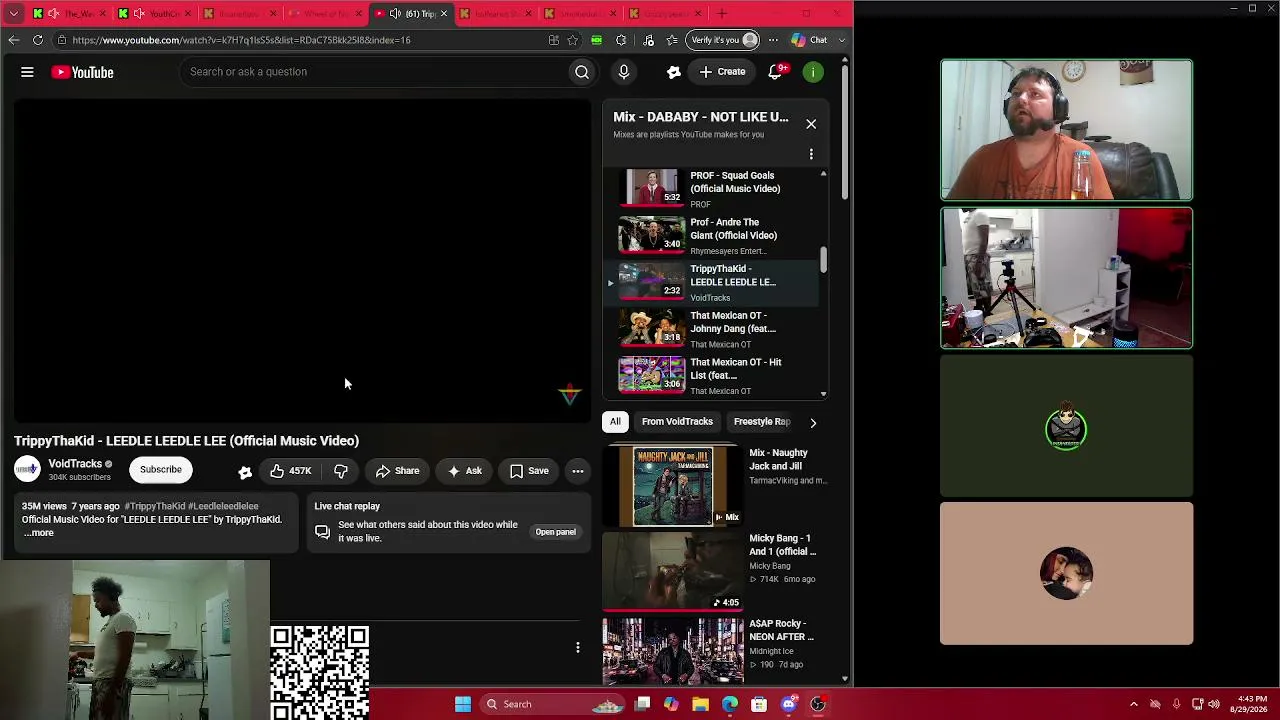Screen dimensions: 1280x720
Task: Open Microsoft Edge from the taskbar
Action: click(730, 704)
